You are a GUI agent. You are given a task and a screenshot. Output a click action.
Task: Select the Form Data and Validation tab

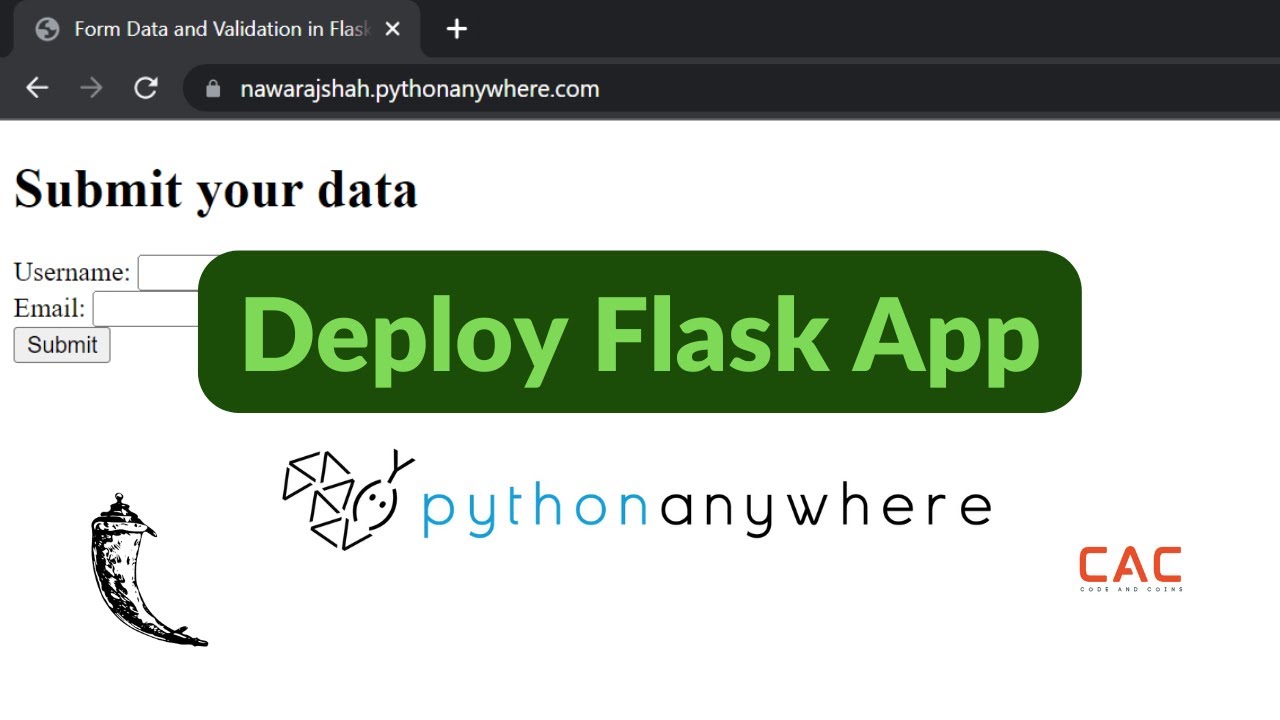pos(217,29)
